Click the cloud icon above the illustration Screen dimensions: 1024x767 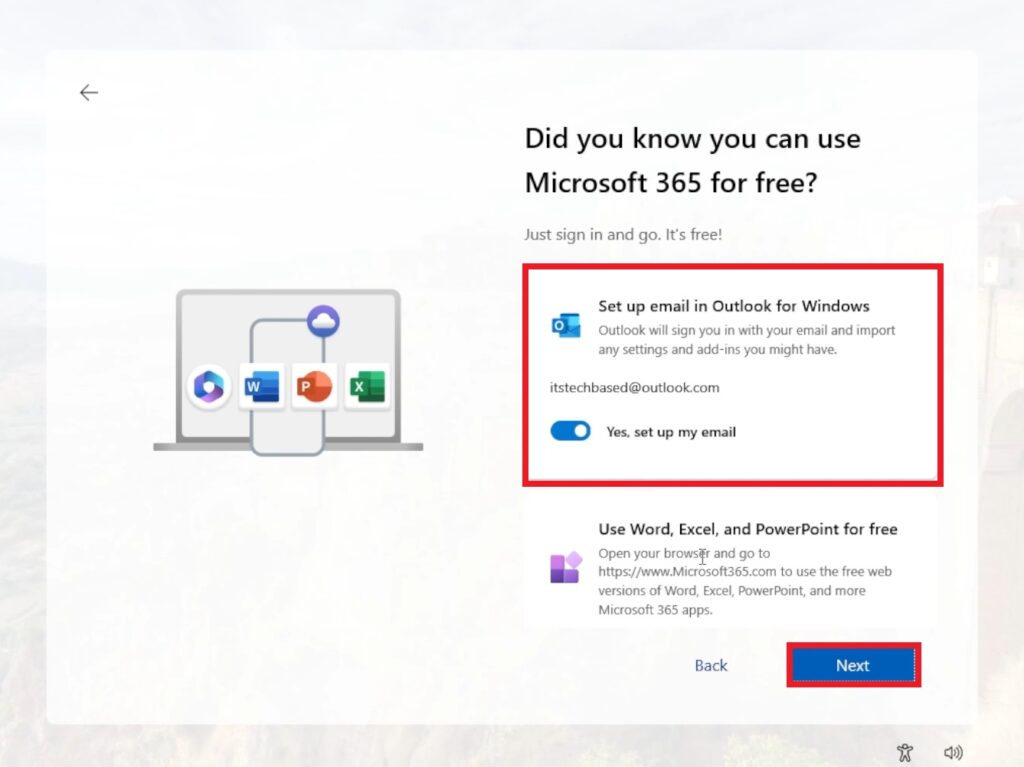coord(323,321)
